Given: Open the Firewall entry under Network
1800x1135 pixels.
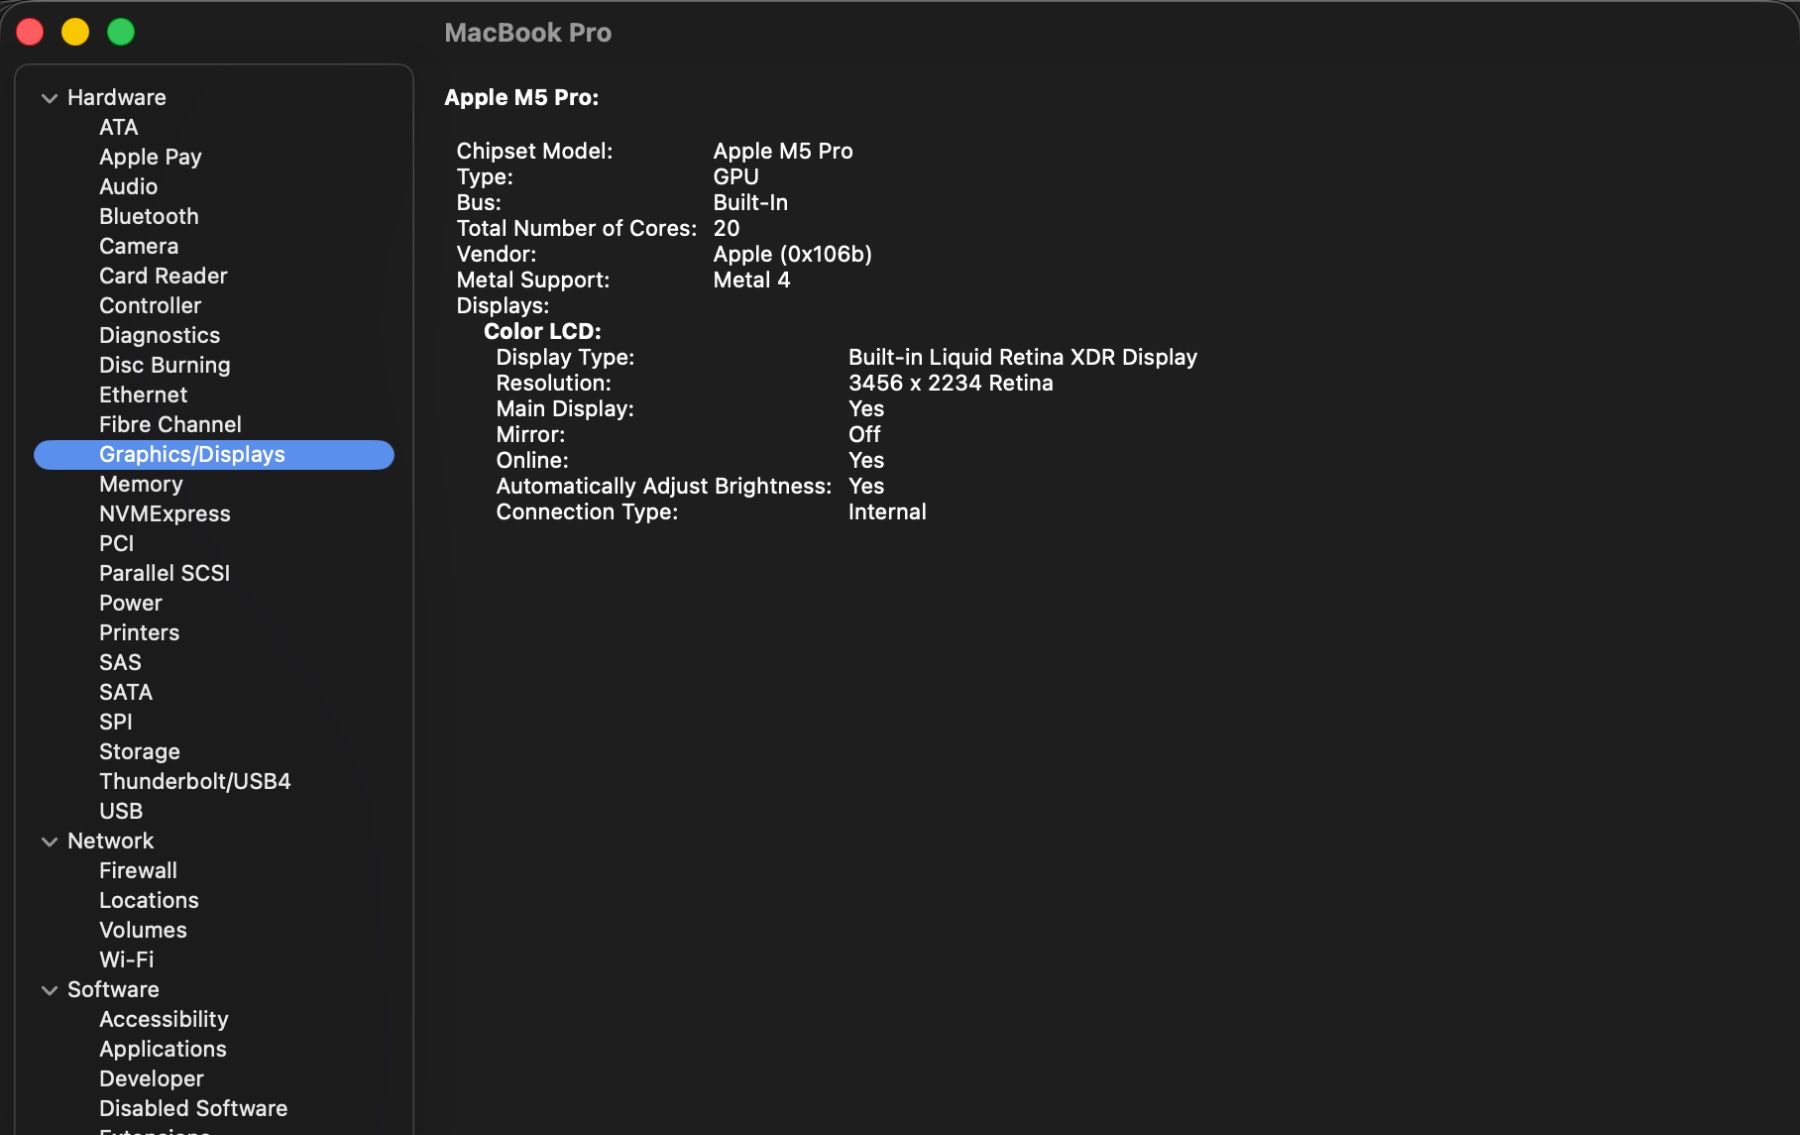Looking at the screenshot, I should point(138,871).
